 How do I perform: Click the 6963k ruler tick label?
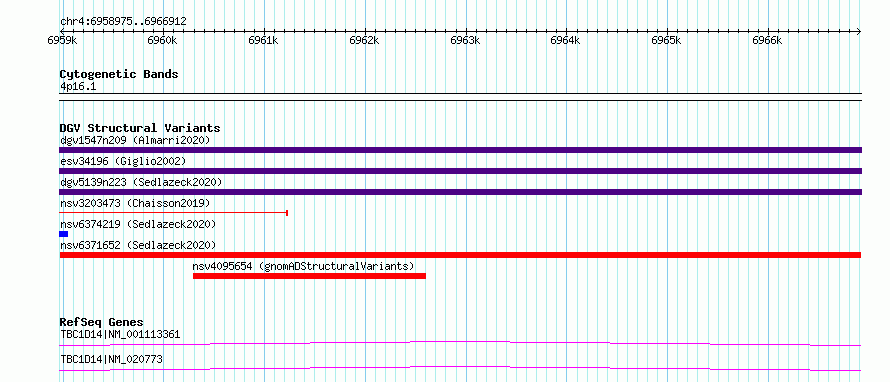tap(465, 40)
